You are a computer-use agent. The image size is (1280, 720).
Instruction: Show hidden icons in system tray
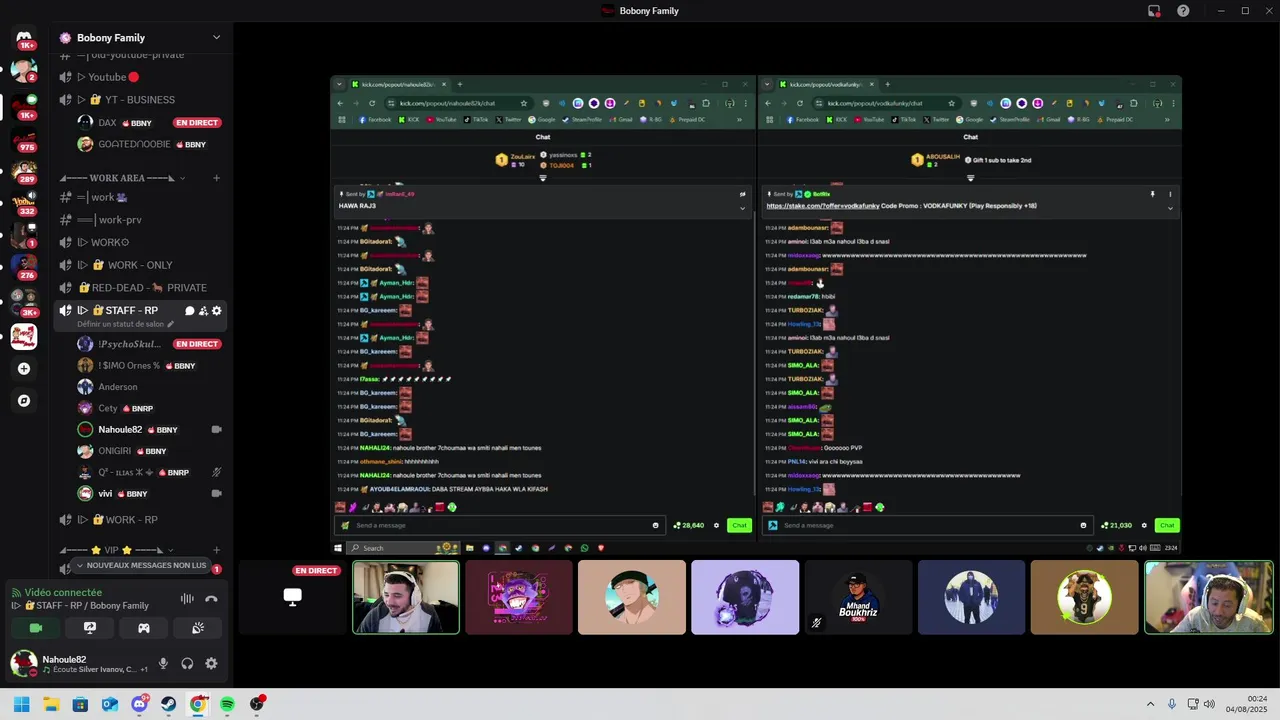(x=1150, y=704)
